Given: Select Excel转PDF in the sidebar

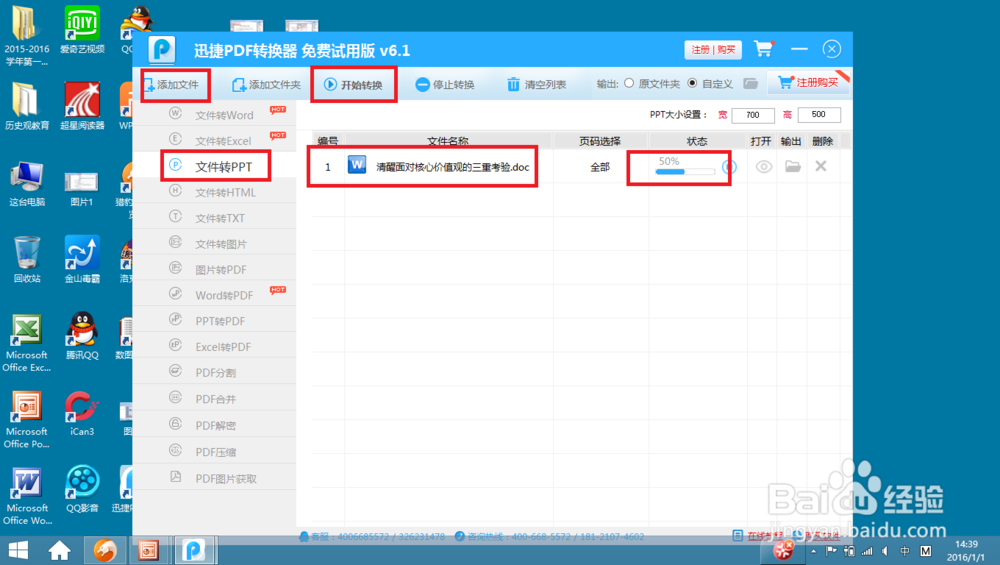Looking at the screenshot, I should click(x=215, y=346).
